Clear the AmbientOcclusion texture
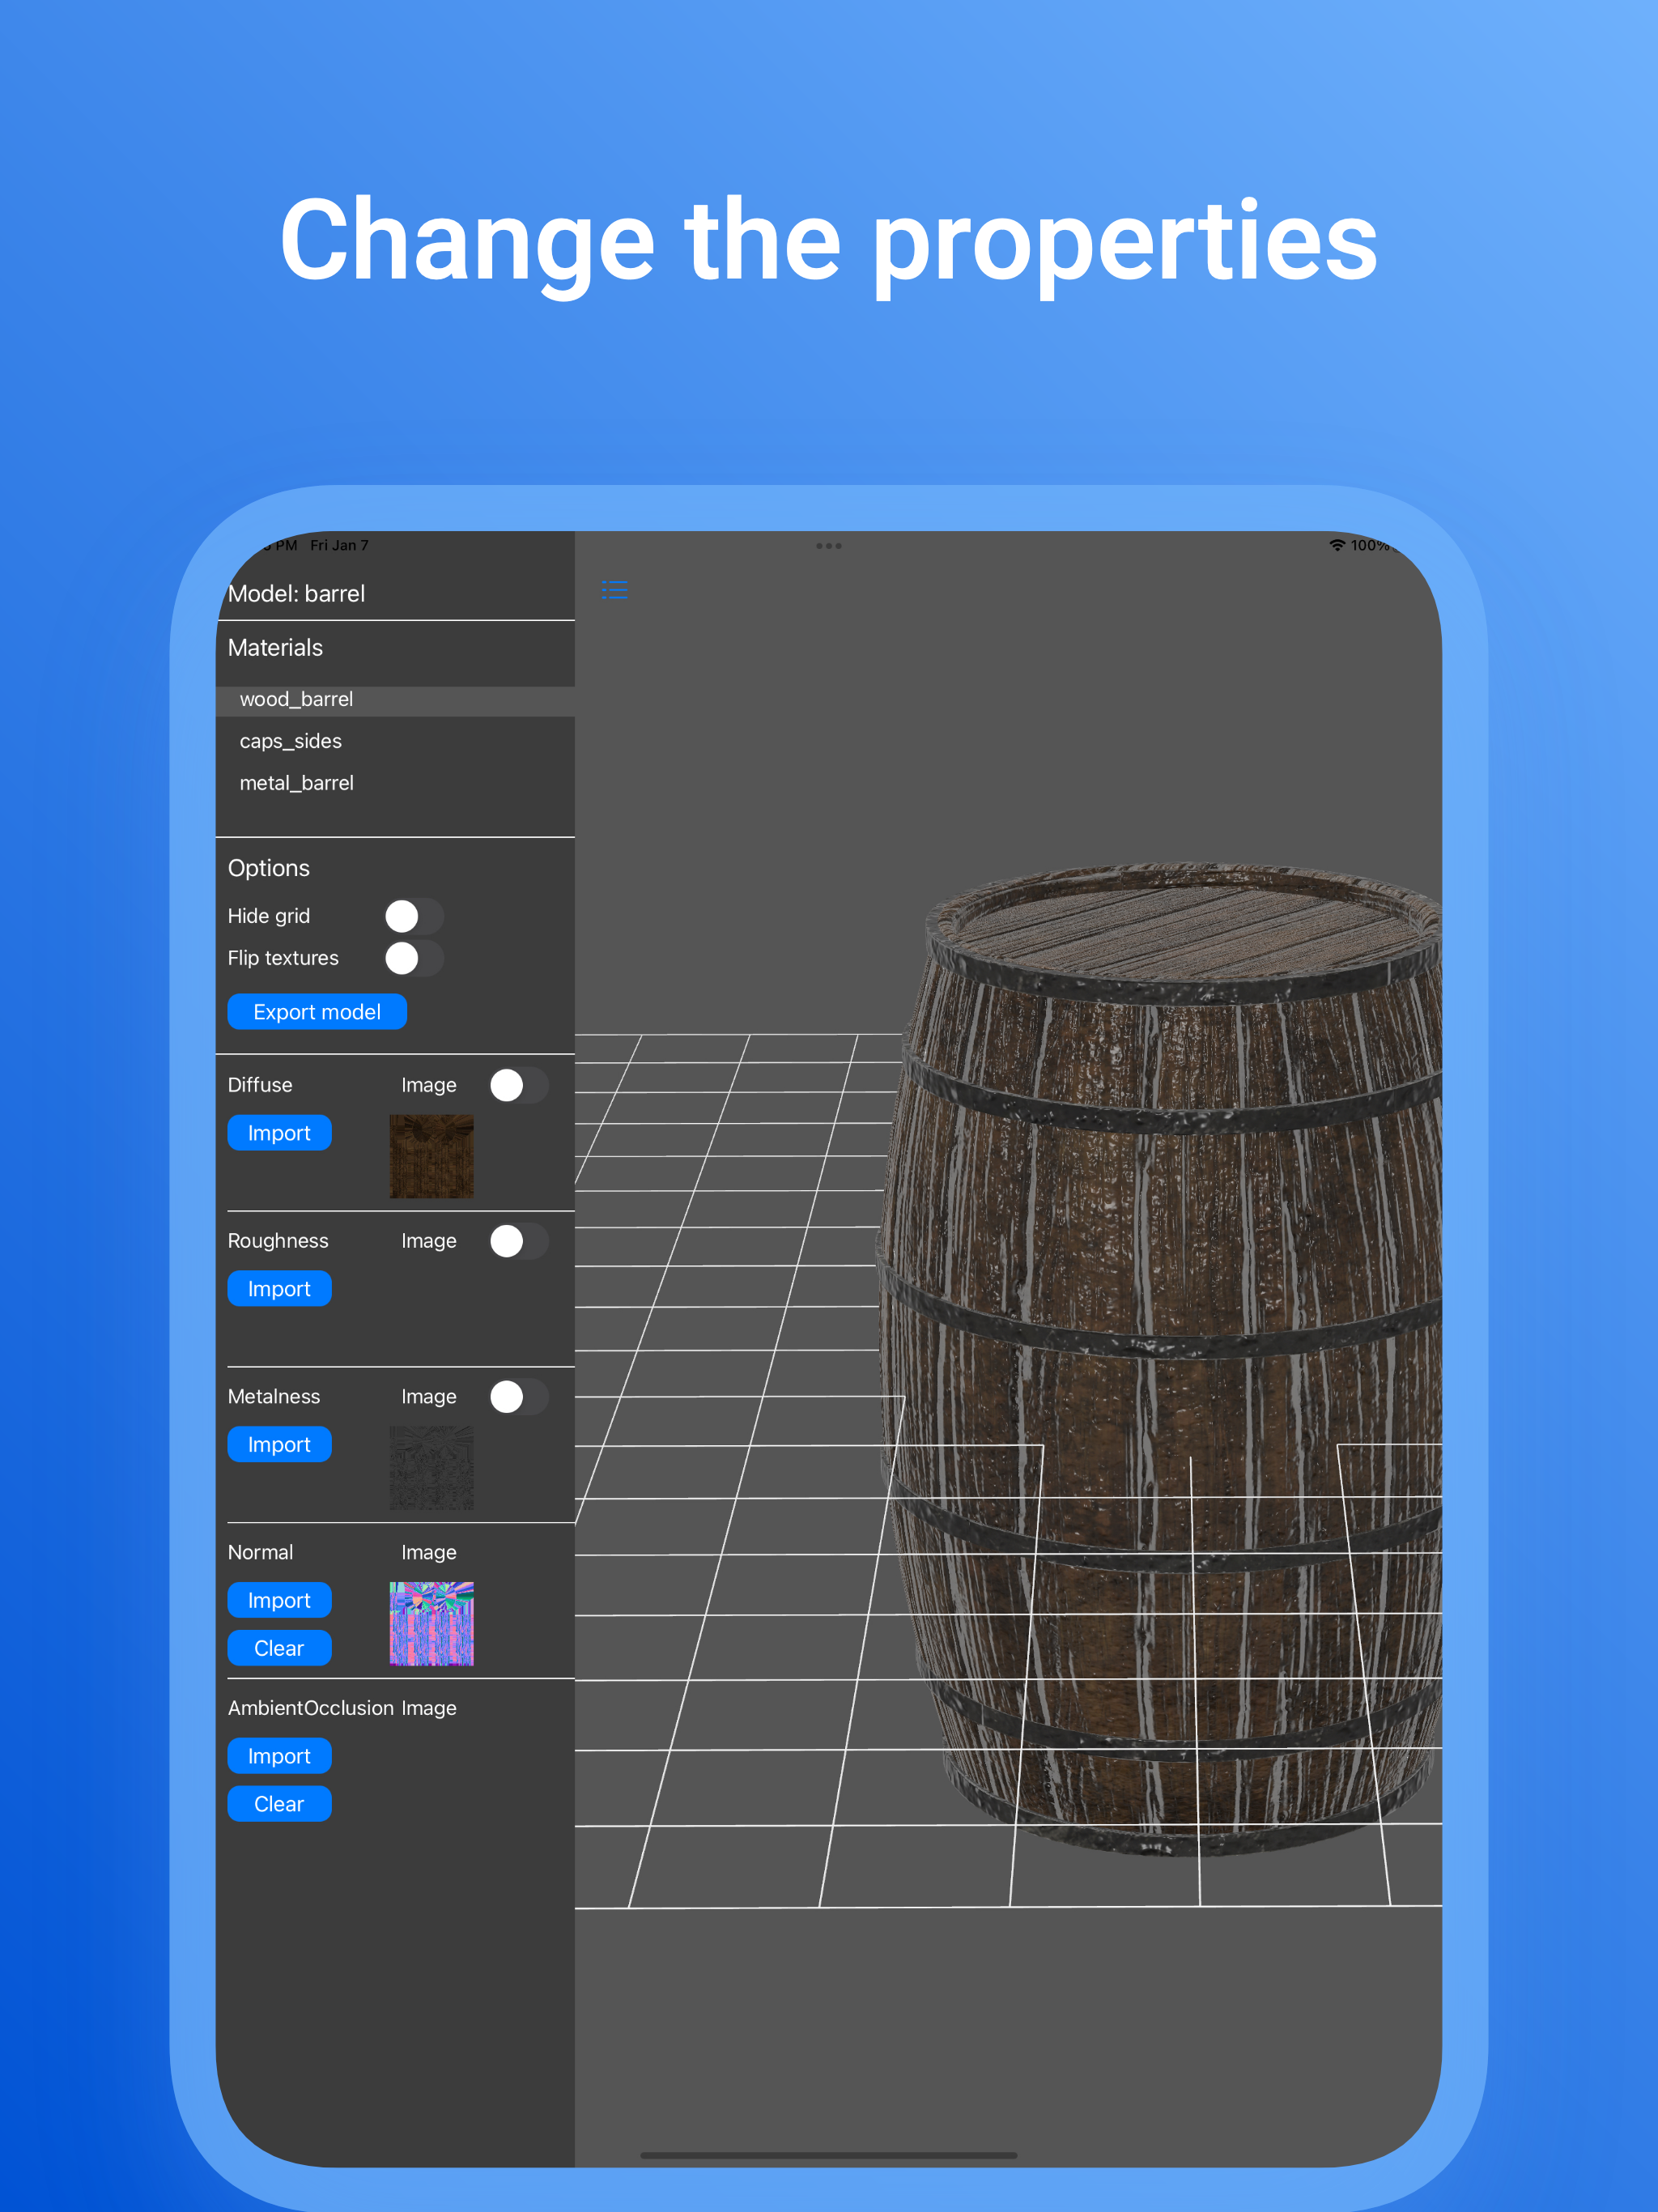Viewport: 1658px width, 2212px height. click(x=279, y=1805)
